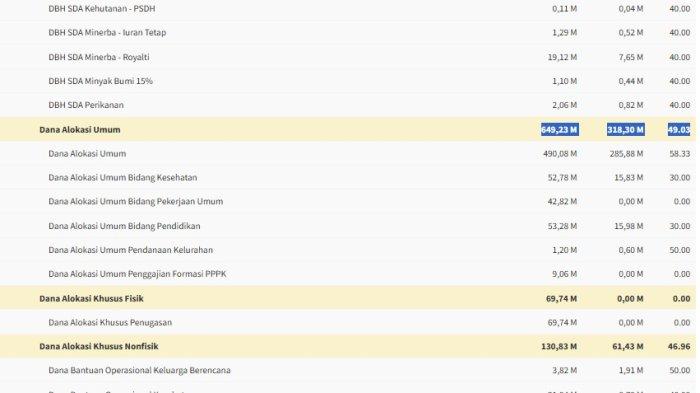Click the highlighted 318,30 M value
The image size is (700, 393).
pyautogui.click(x=625, y=130)
